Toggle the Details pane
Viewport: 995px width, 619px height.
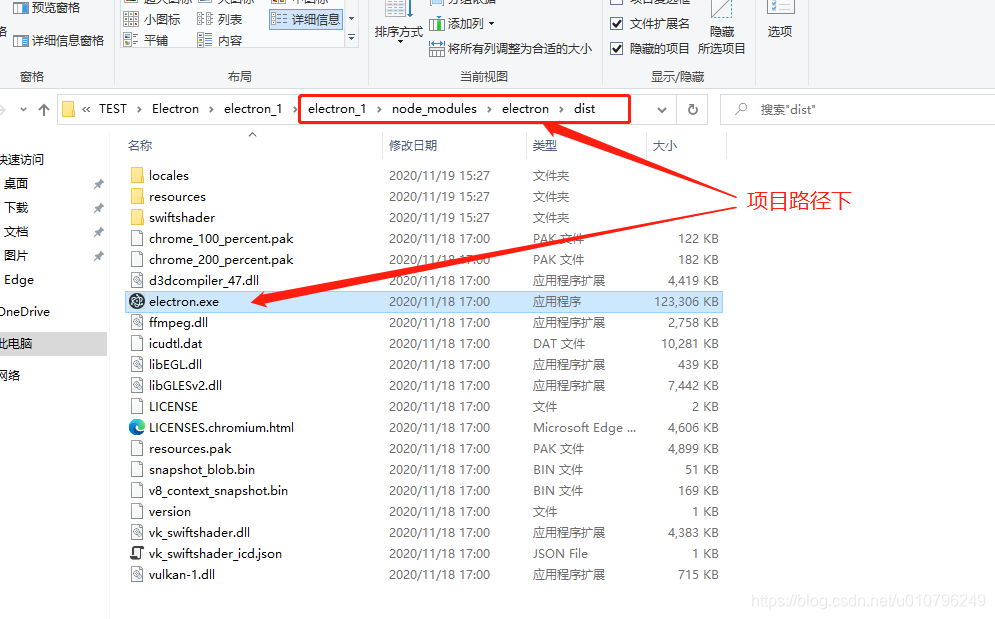58,41
